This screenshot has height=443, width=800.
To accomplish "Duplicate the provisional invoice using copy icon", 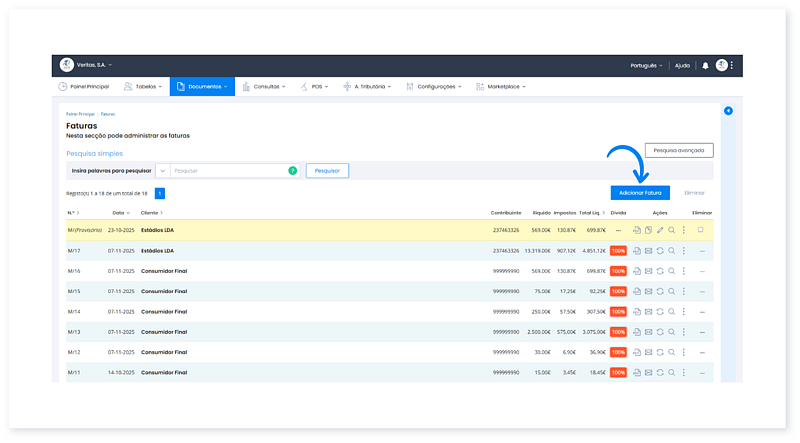I will coord(648,230).
